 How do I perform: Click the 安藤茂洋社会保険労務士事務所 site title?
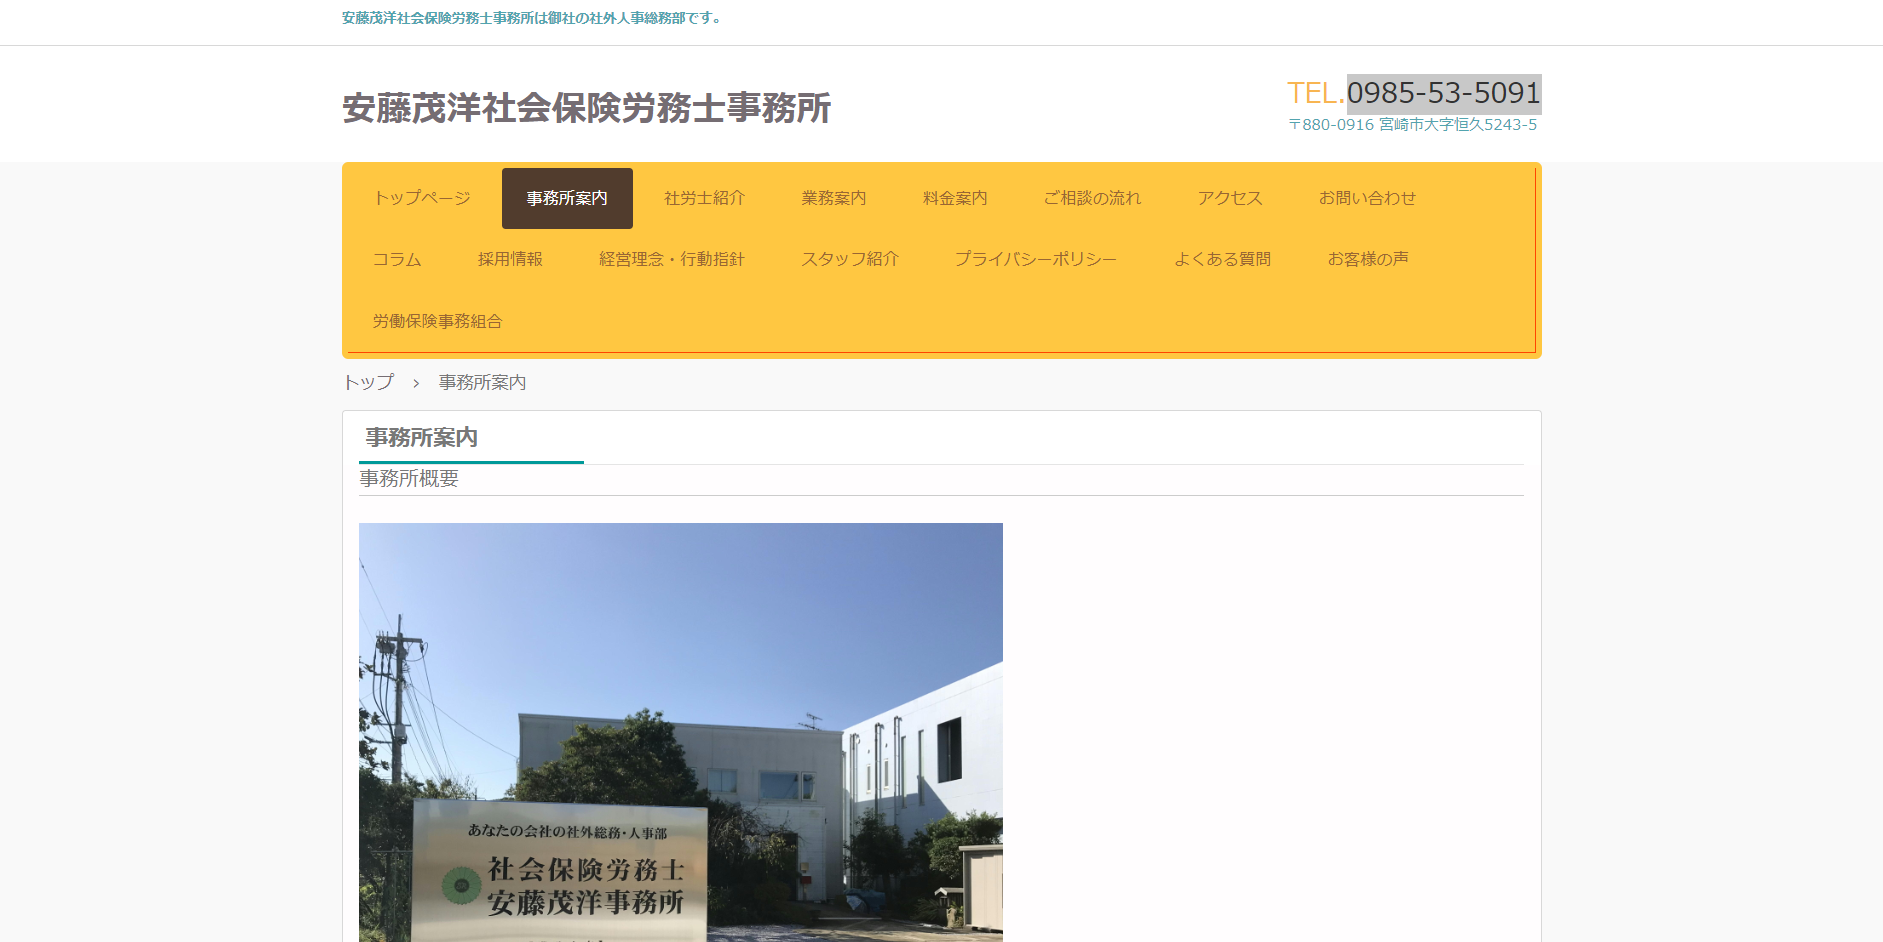pos(587,110)
